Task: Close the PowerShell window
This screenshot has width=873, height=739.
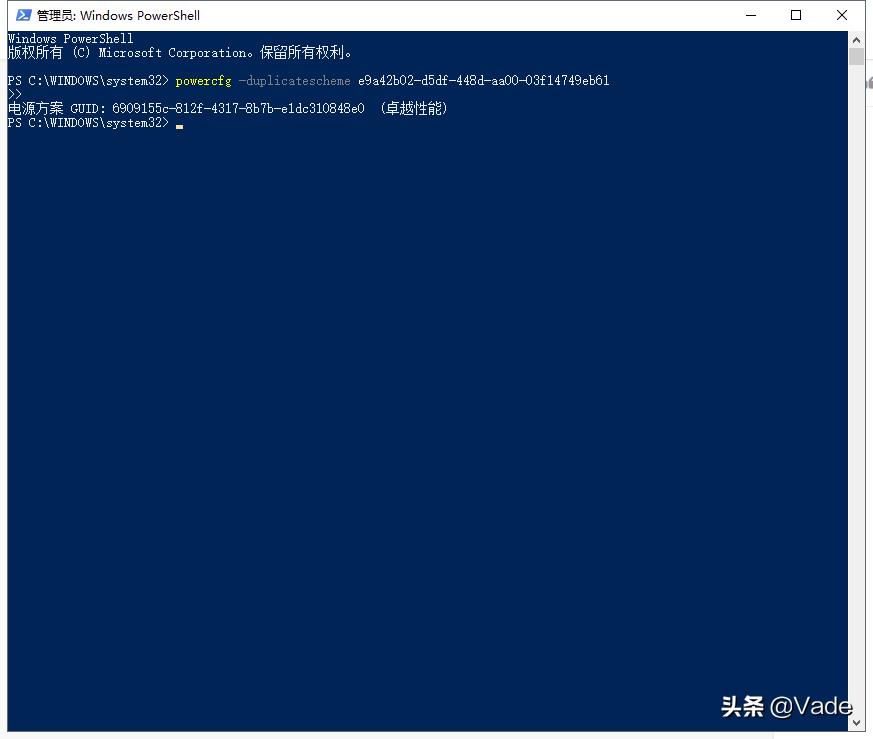Action: point(841,15)
